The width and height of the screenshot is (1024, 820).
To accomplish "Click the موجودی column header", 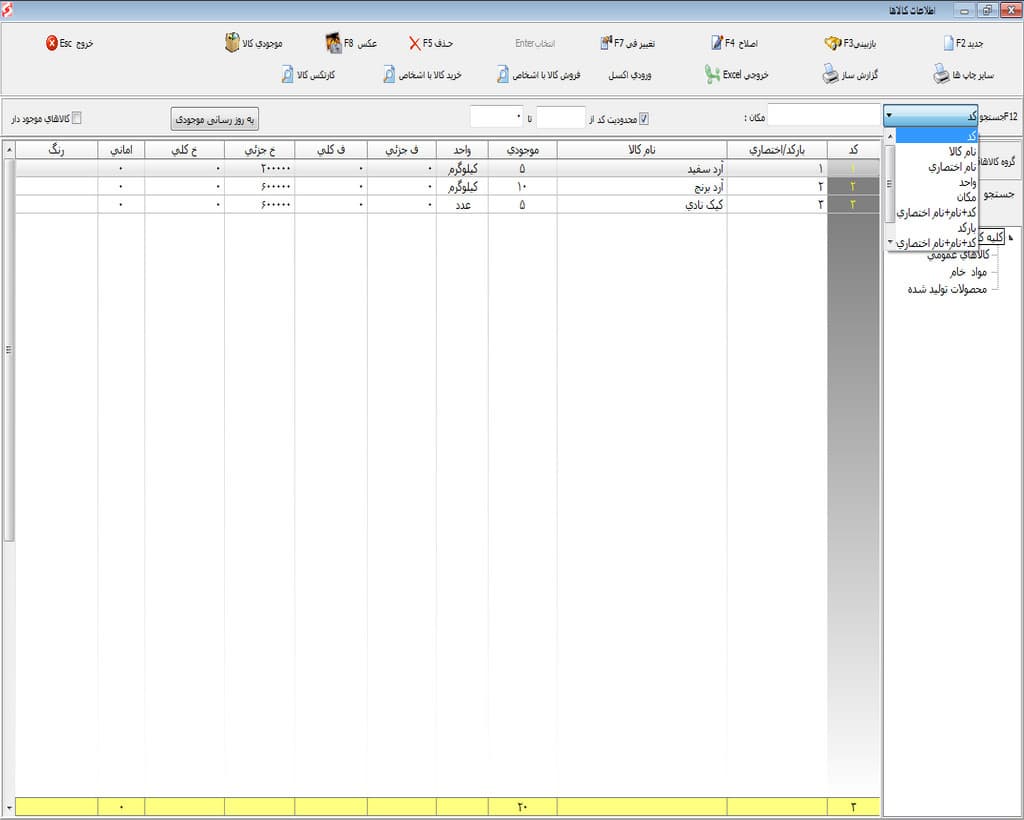I will (x=521, y=150).
